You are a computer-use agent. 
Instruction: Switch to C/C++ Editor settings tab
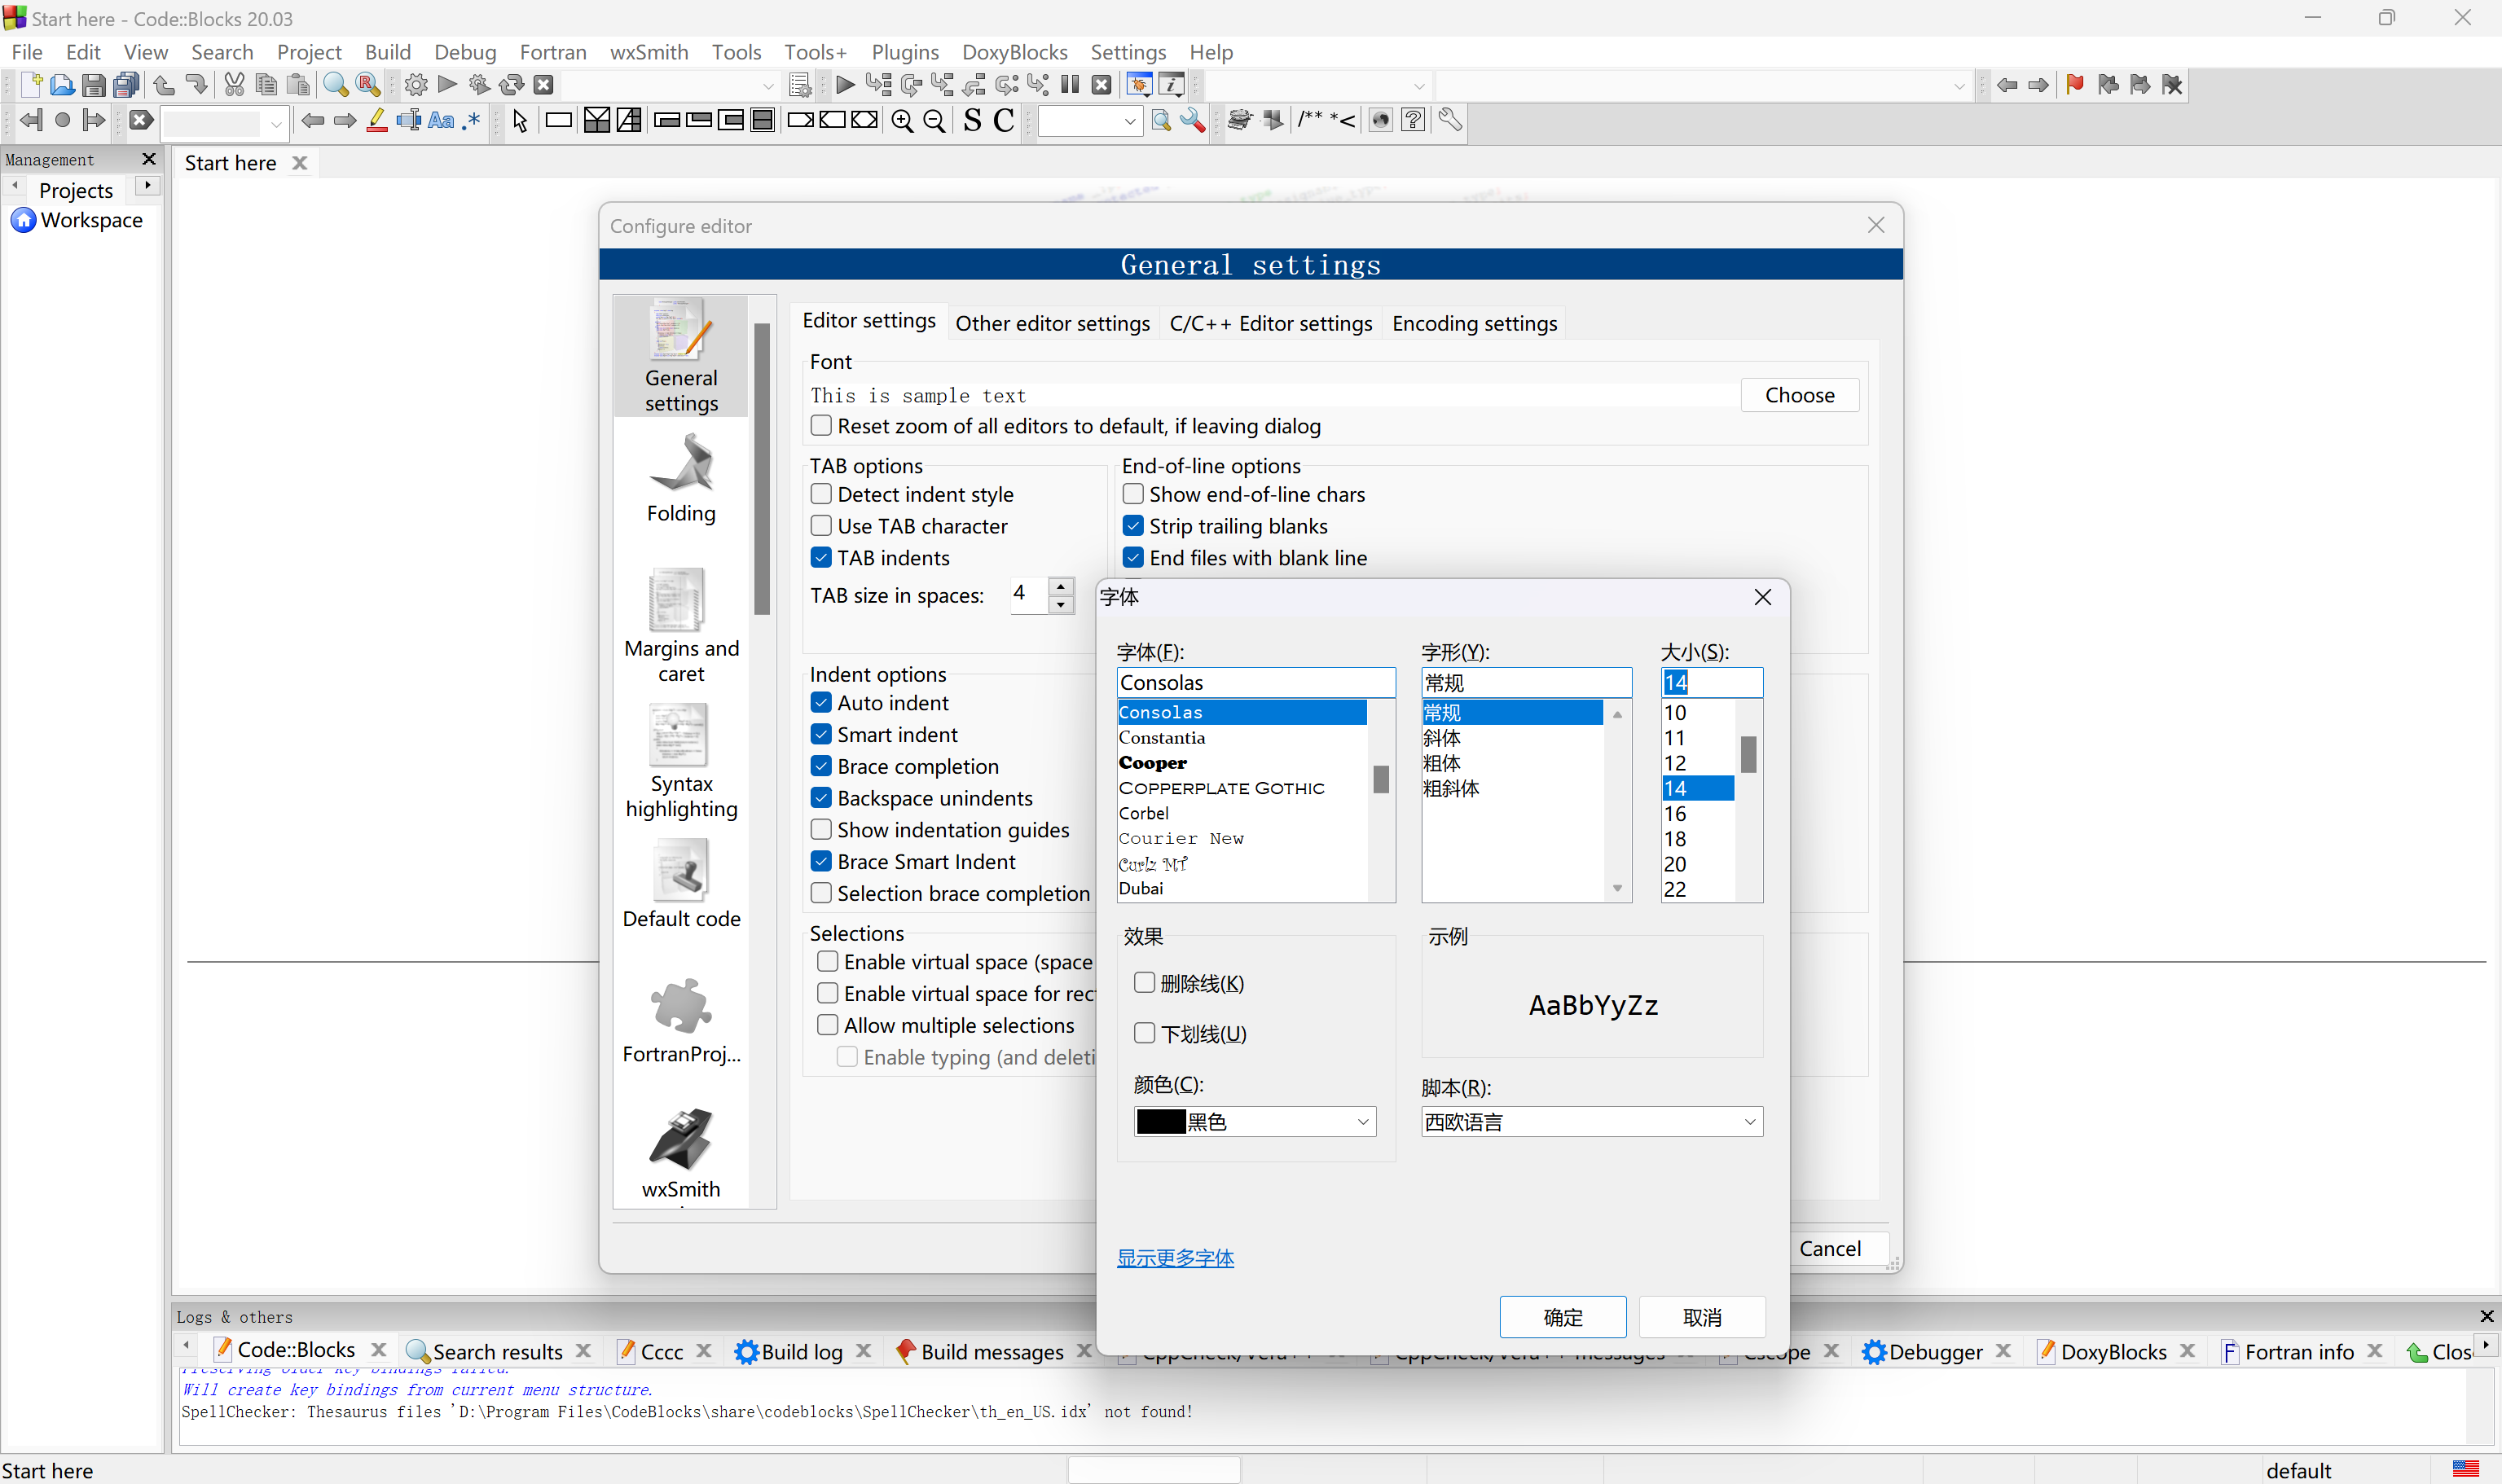[x=1270, y=323]
